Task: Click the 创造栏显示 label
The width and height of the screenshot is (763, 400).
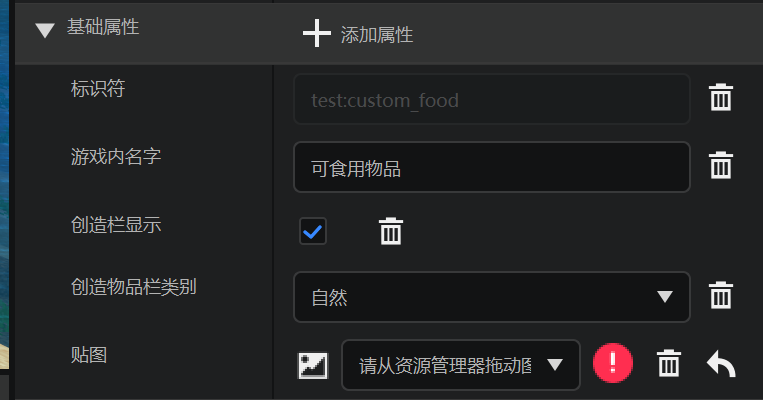Action: (x=116, y=225)
